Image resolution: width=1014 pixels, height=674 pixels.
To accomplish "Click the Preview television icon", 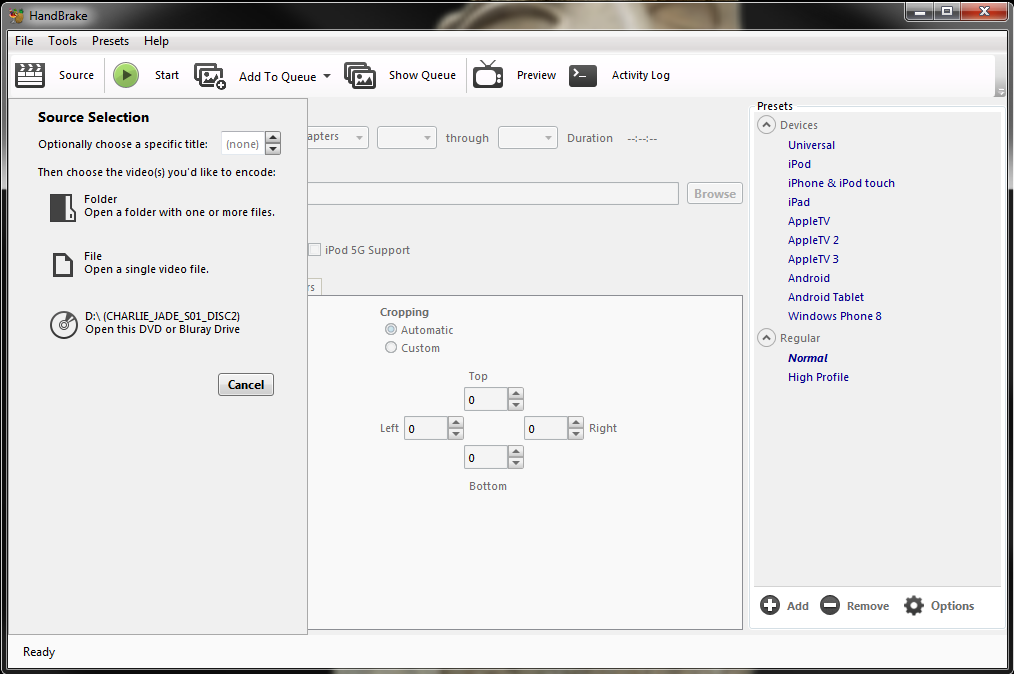I will [488, 76].
